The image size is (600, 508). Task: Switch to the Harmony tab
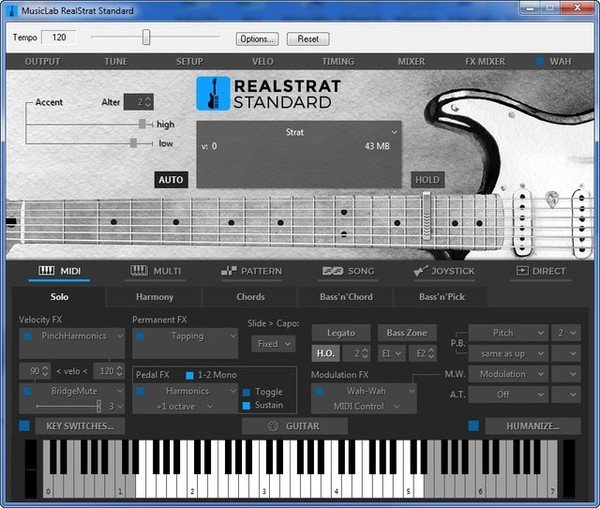154,297
